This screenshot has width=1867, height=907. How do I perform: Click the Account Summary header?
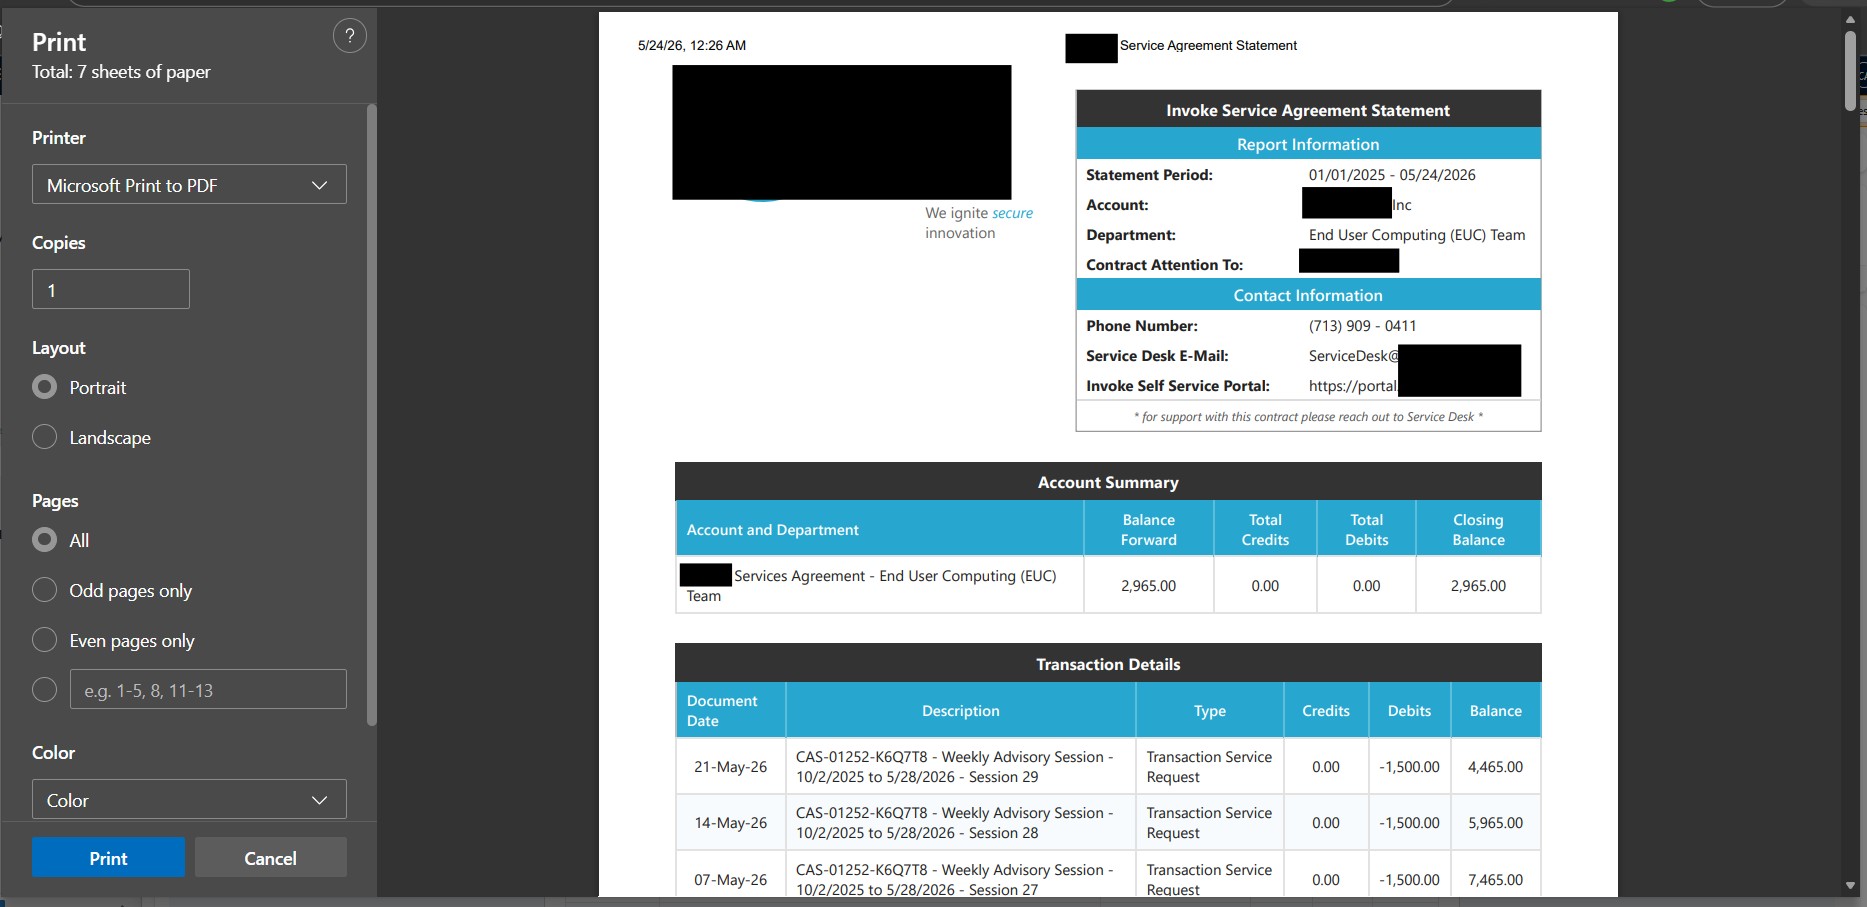(x=1108, y=482)
